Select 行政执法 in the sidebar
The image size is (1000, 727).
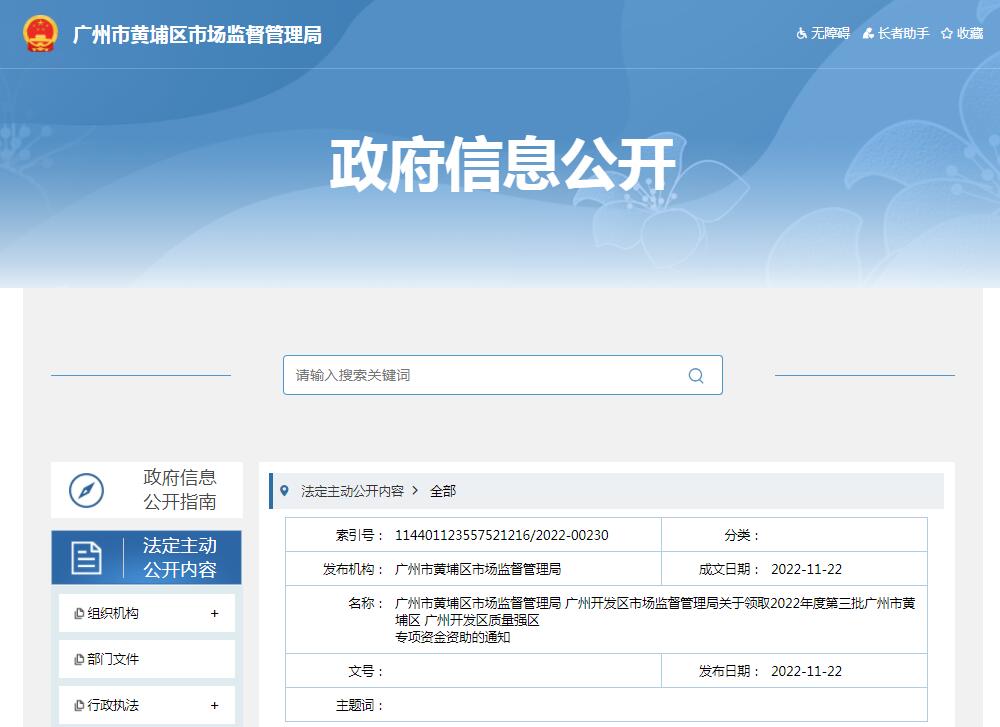[x=113, y=706]
